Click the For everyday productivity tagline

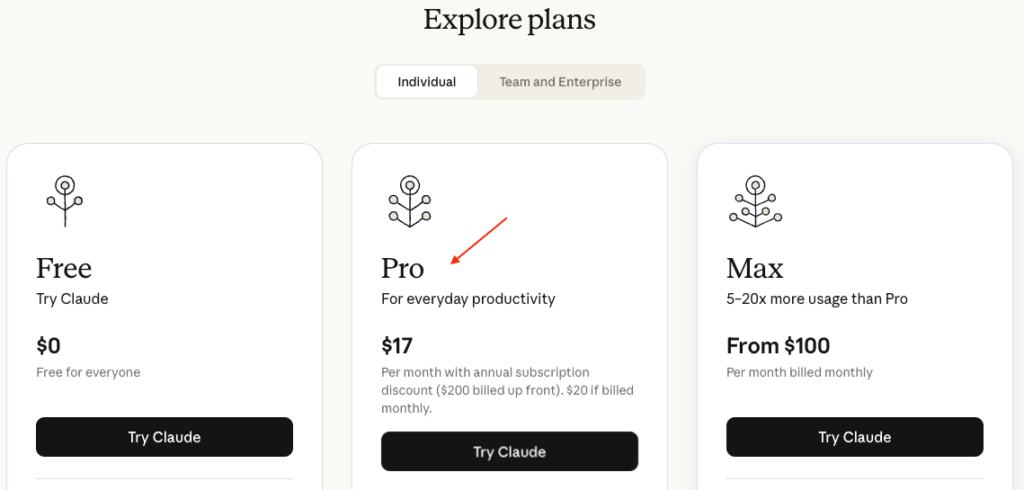point(468,299)
